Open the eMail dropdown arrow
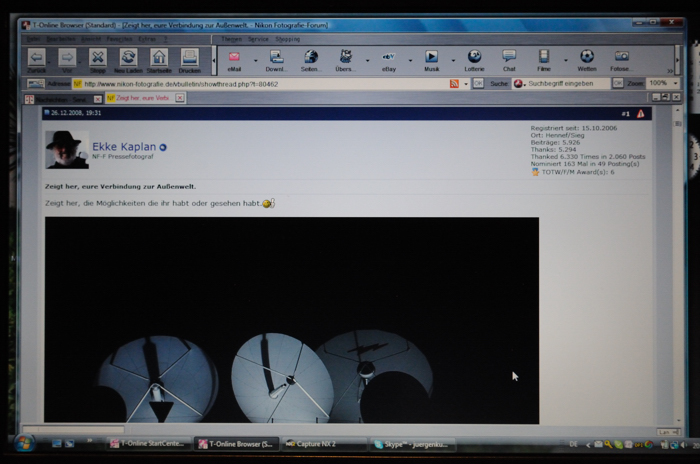Image resolution: width=700 pixels, height=464 pixels. 256,60
